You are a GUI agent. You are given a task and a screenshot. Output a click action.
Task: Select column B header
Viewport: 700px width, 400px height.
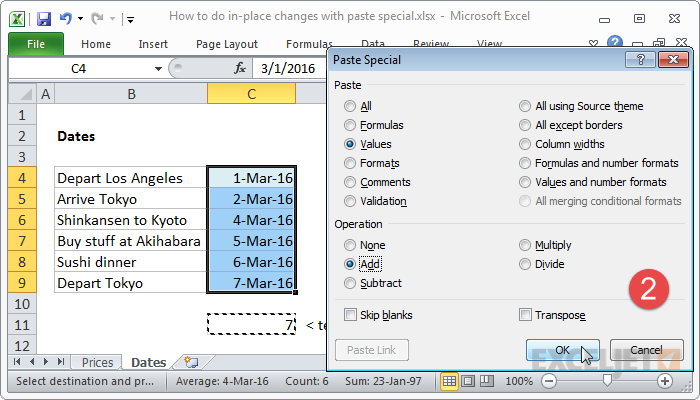point(131,94)
